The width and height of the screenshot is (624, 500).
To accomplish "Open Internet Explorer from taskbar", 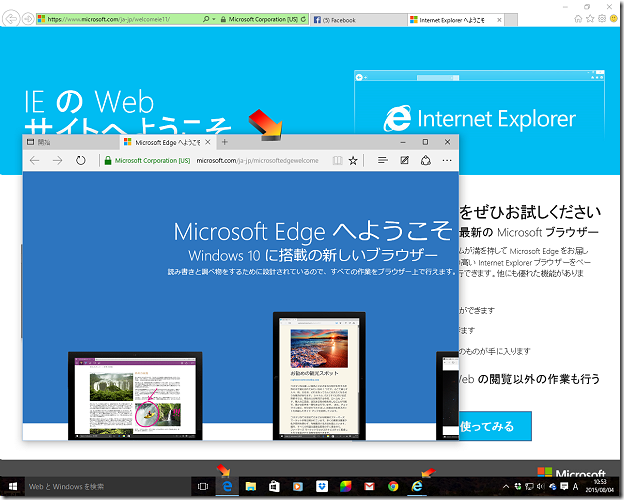I will [417, 486].
